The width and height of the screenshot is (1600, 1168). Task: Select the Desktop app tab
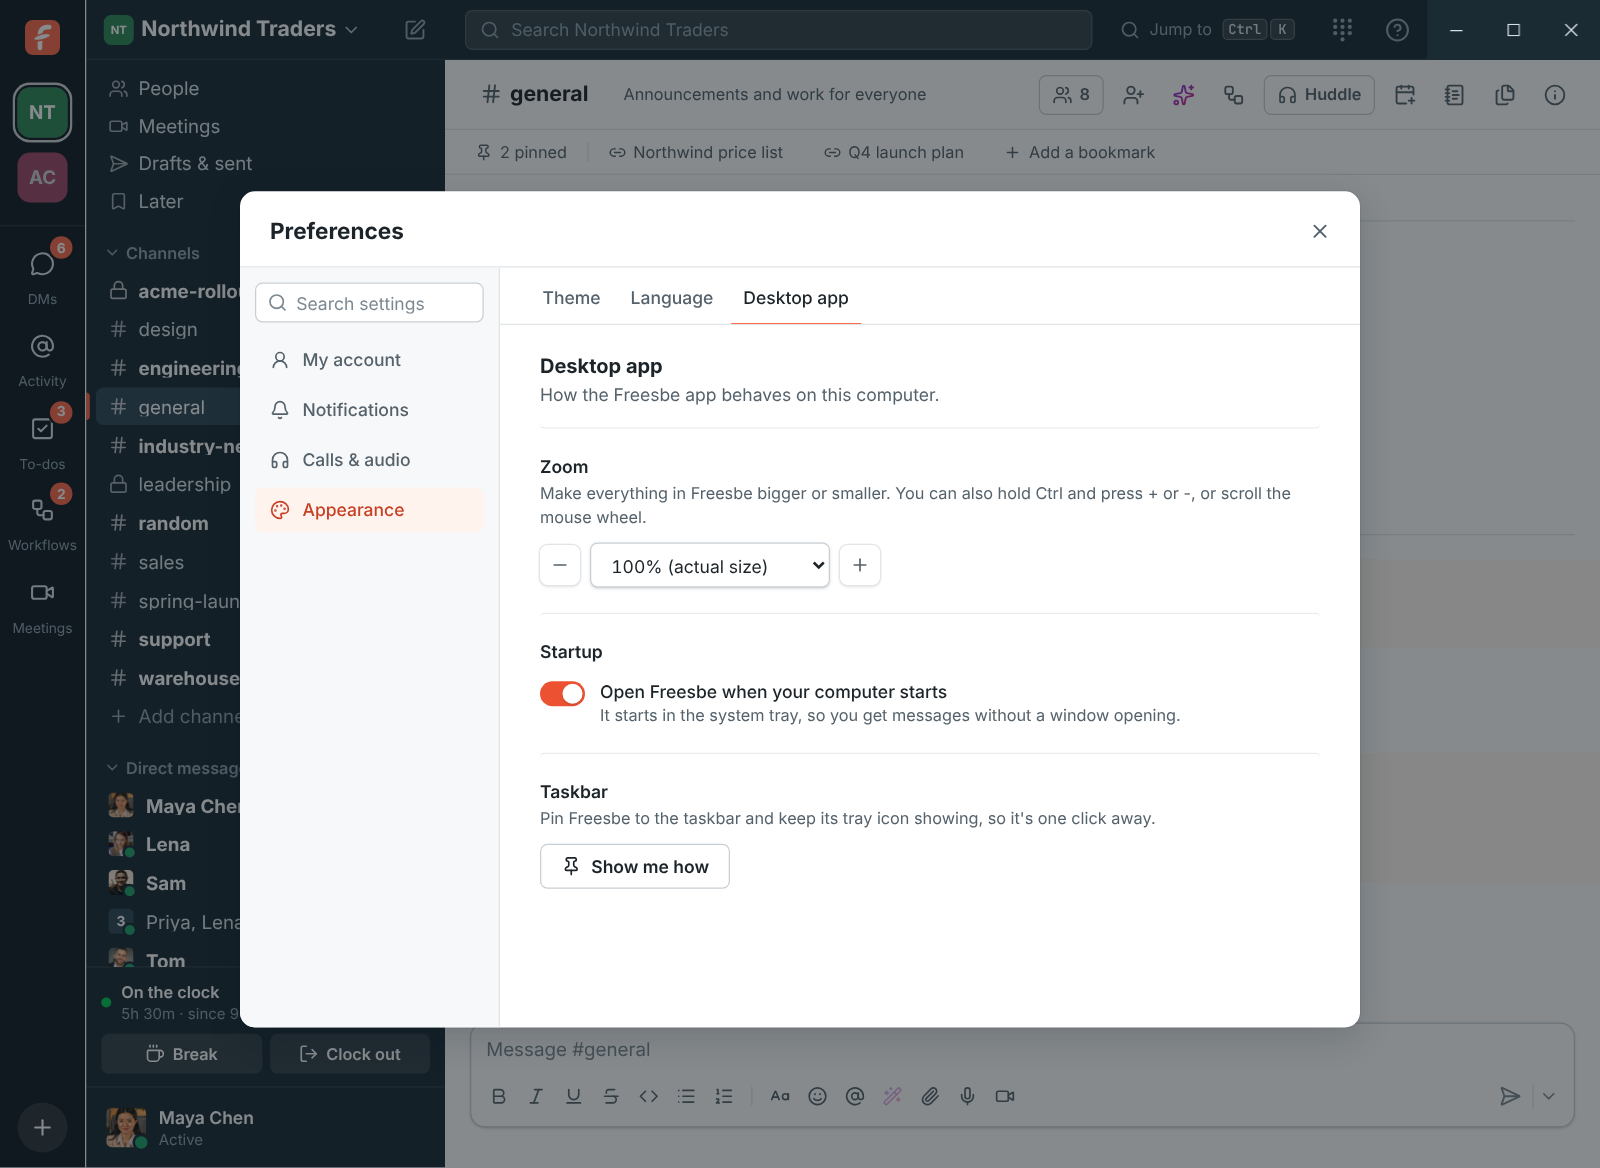(796, 298)
